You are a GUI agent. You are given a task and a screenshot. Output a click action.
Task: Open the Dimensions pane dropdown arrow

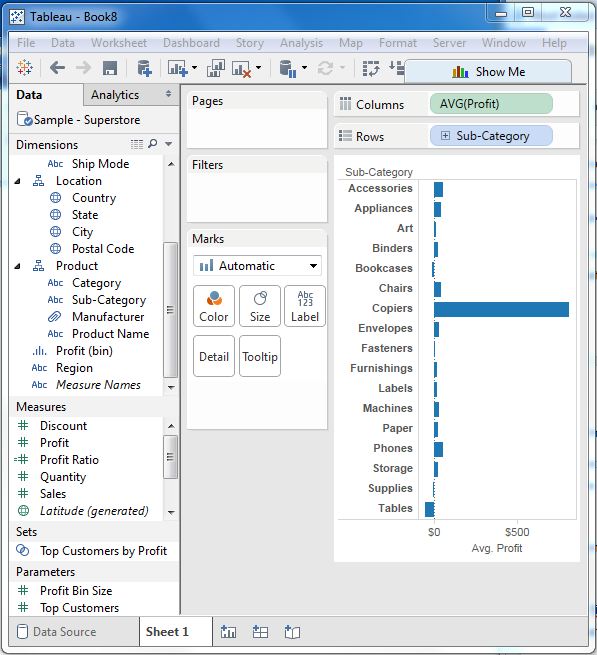pos(169,144)
